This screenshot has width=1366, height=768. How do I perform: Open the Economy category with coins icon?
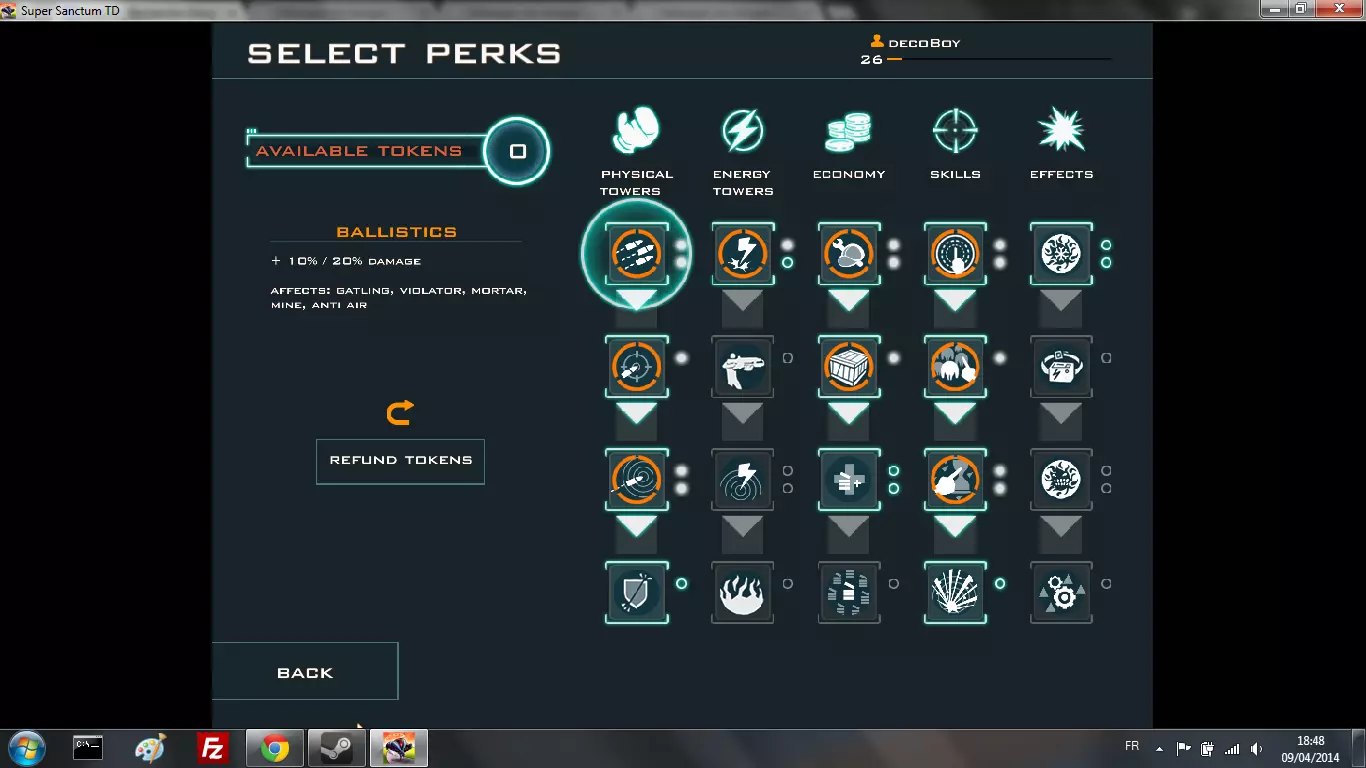click(x=849, y=145)
